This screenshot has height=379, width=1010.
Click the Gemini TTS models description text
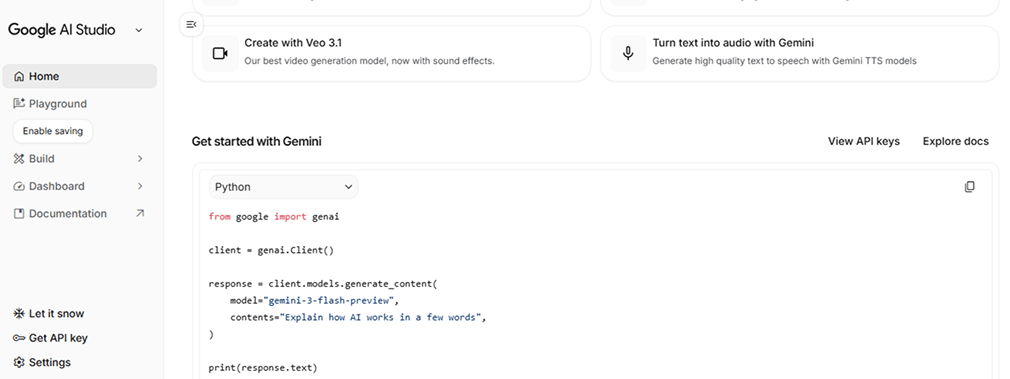784,61
